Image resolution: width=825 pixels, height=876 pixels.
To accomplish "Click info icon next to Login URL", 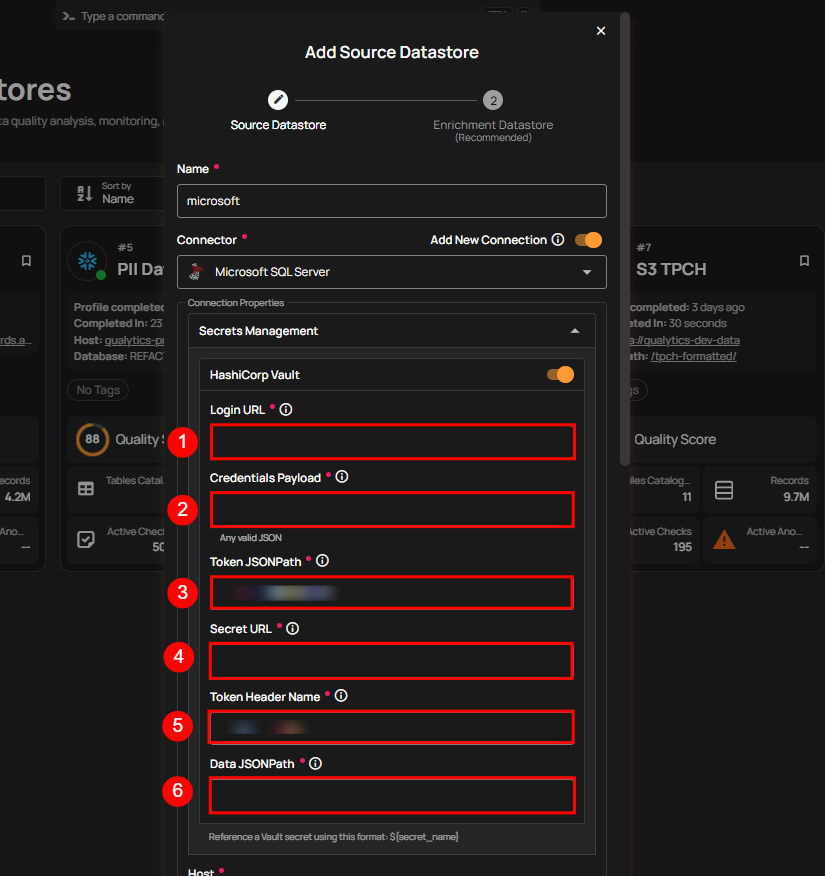I will (x=286, y=410).
